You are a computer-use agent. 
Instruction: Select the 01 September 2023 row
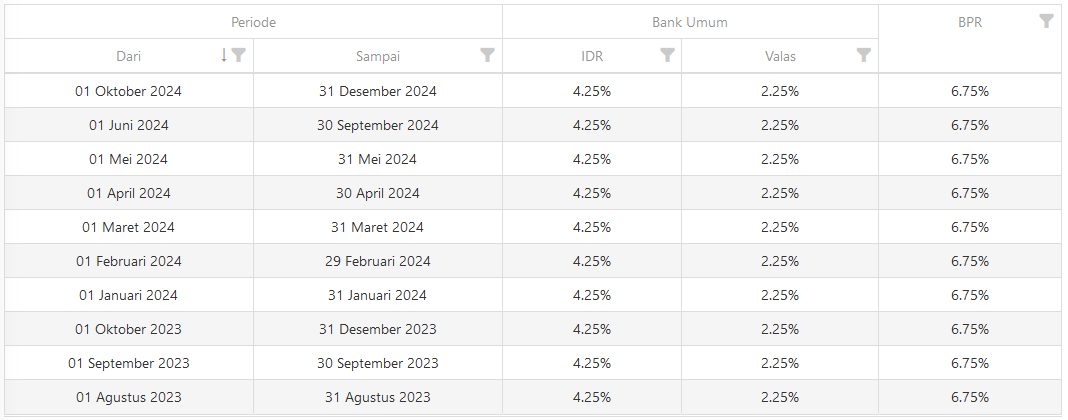tap(533, 363)
